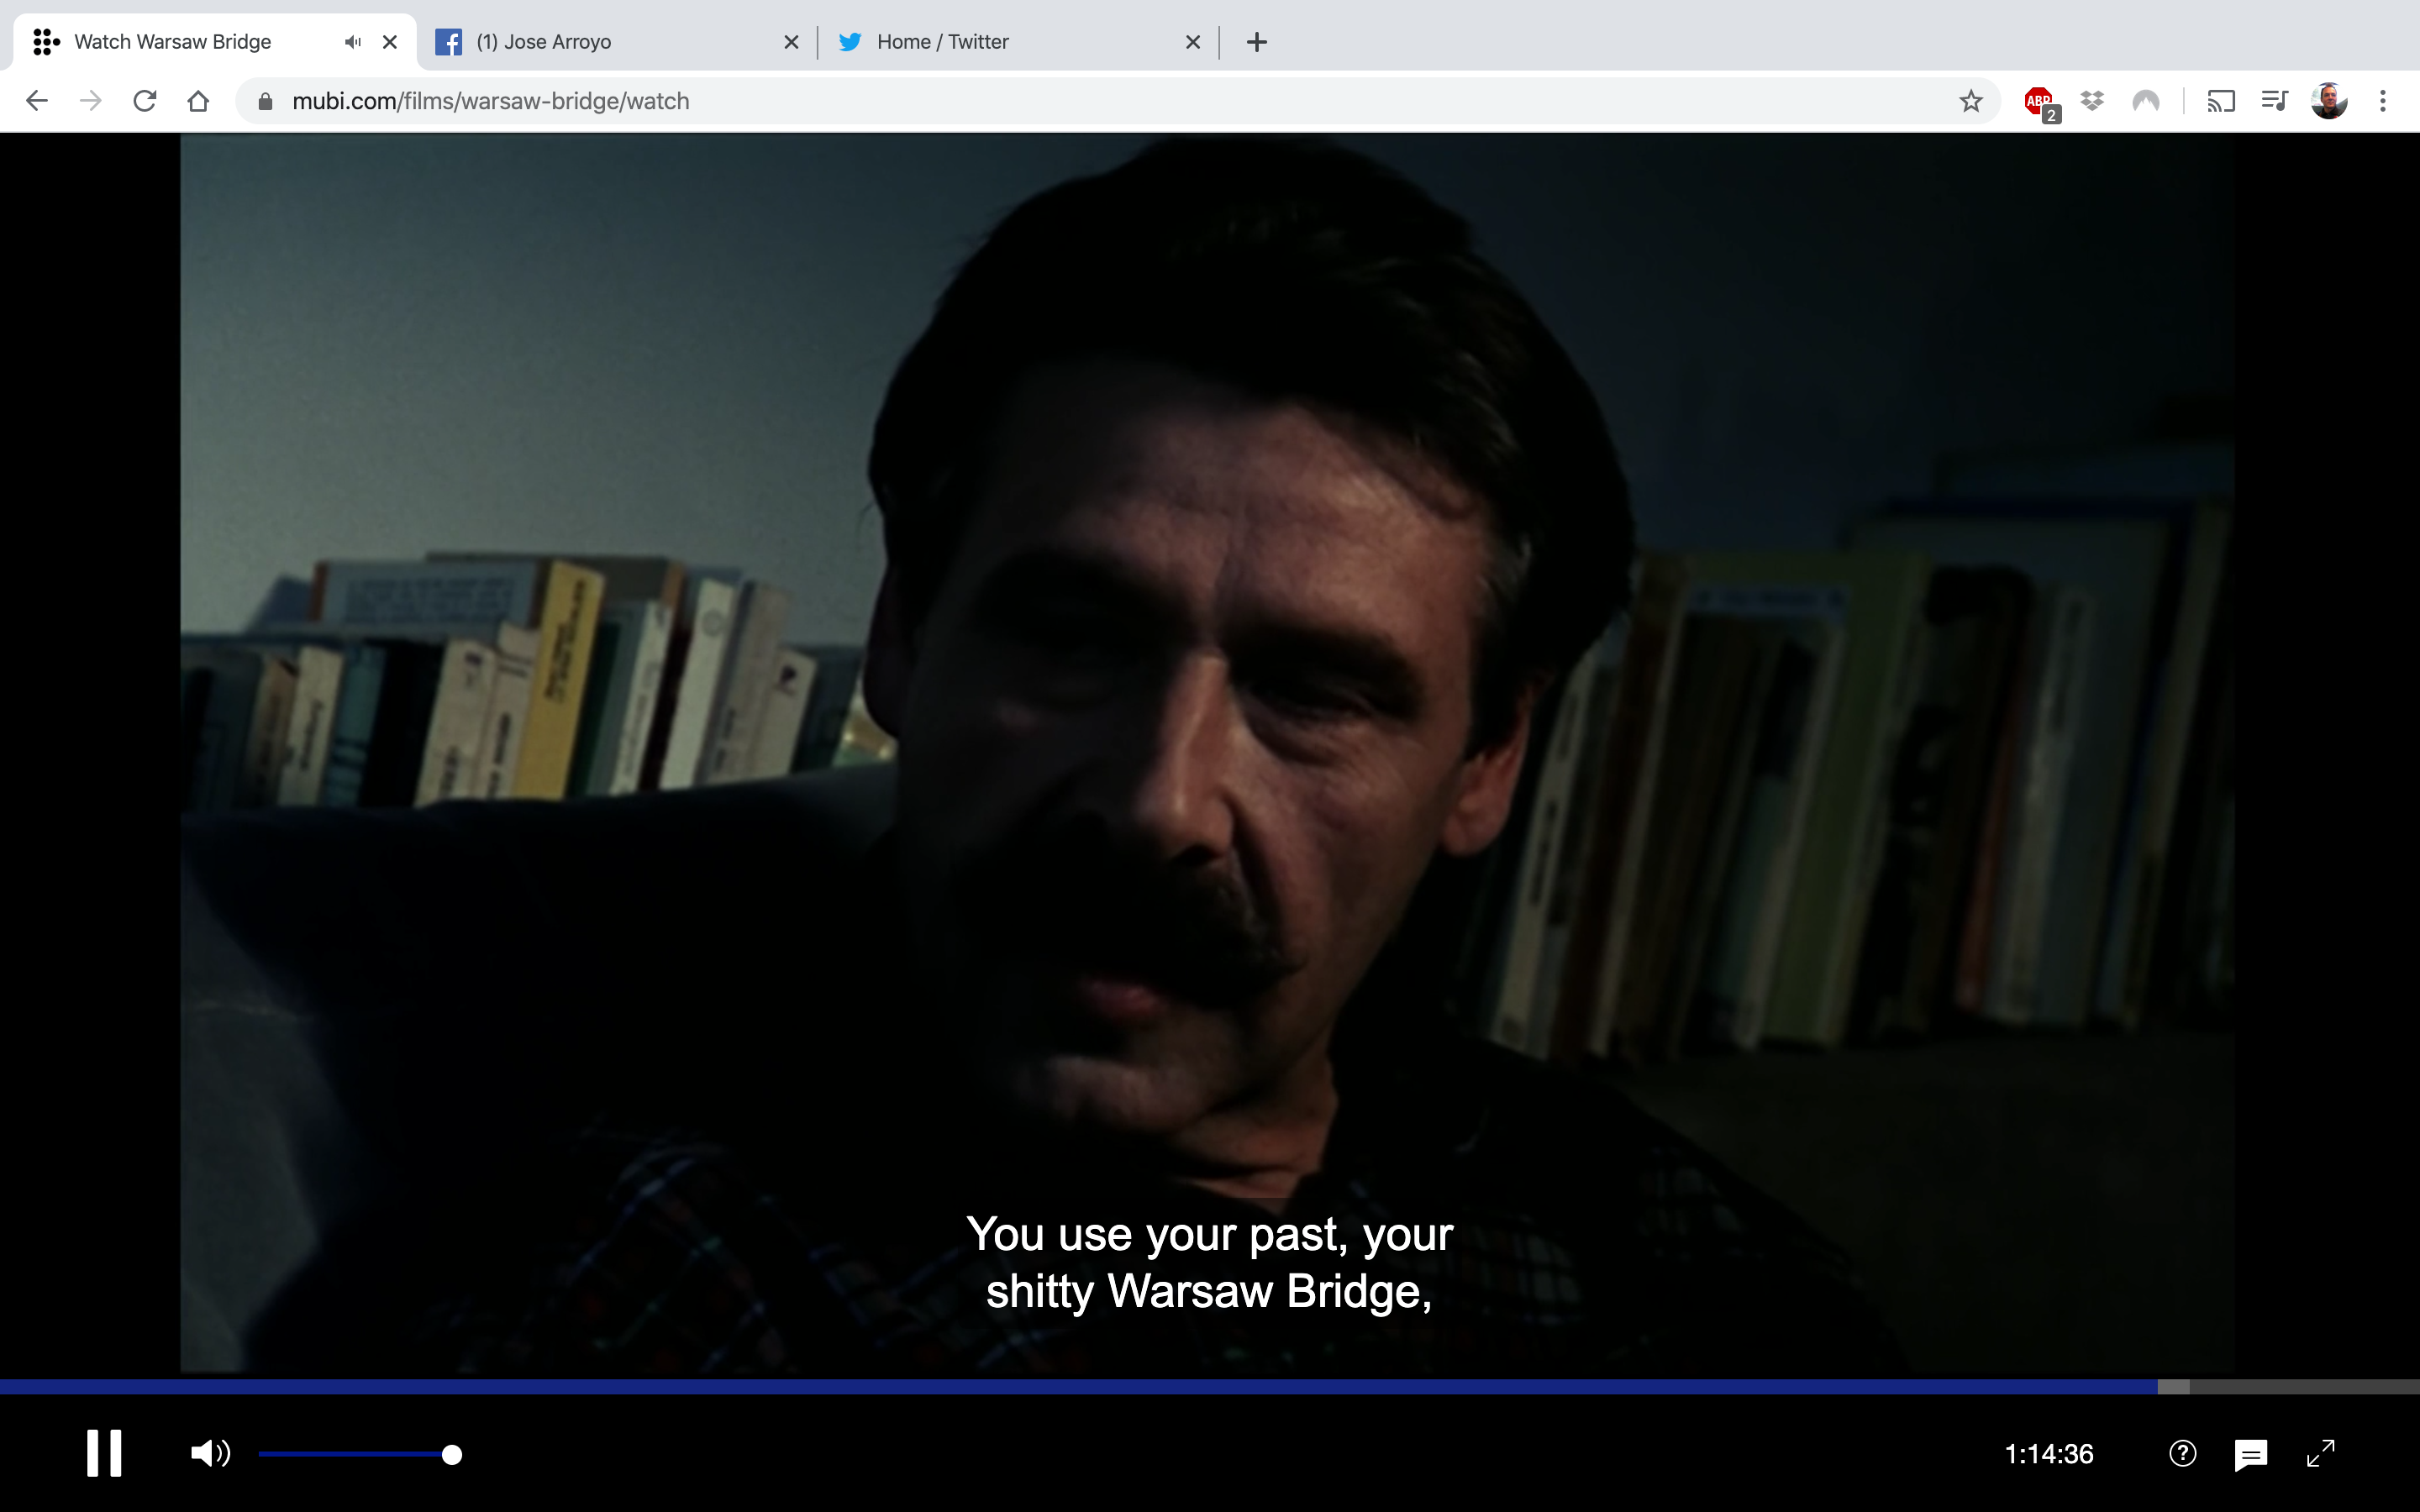Adjust the volume slider handle
2420x1512 pixels.
click(452, 1454)
